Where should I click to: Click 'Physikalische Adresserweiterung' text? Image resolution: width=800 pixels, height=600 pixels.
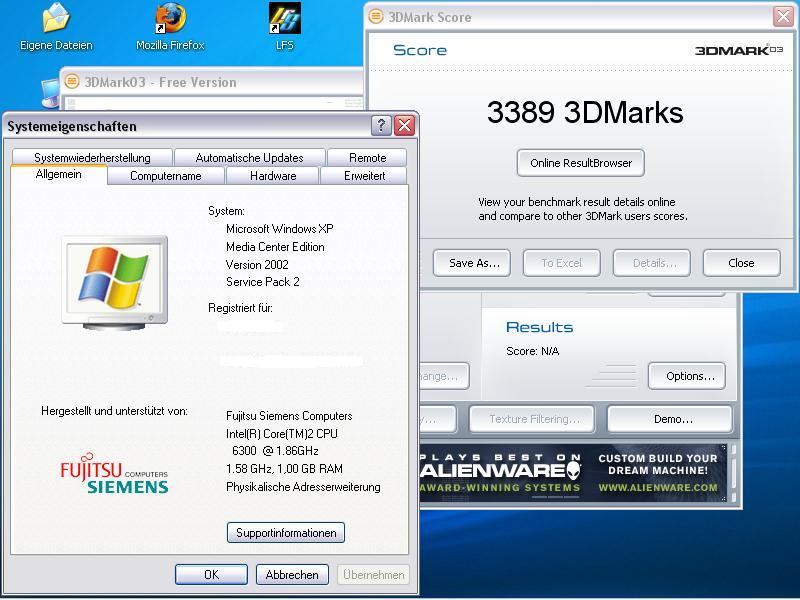click(303, 487)
